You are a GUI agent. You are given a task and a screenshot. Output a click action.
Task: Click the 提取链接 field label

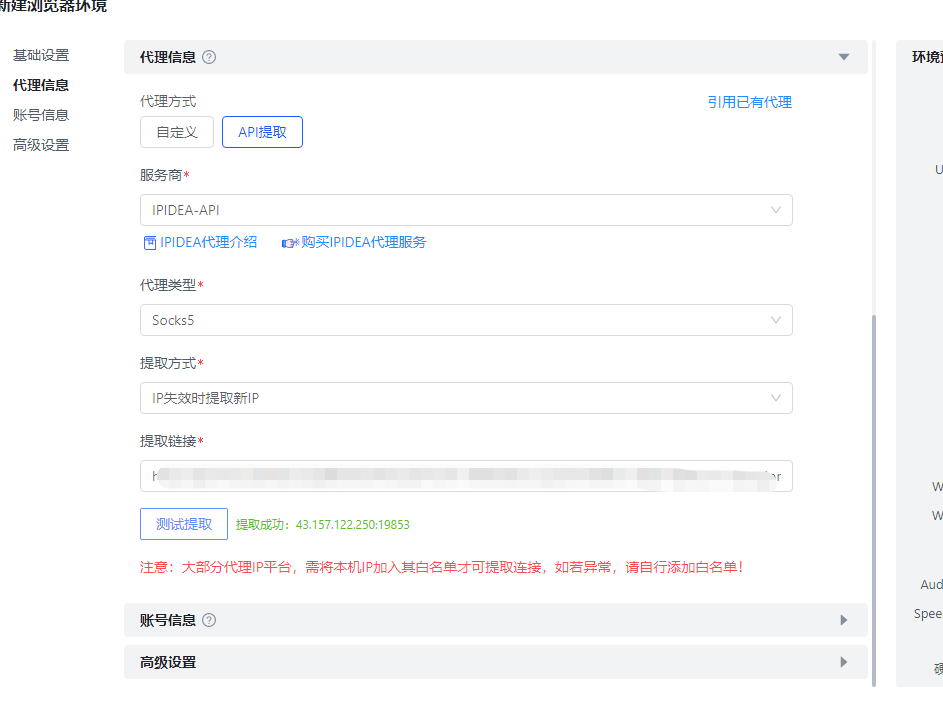tap(168, 441)
